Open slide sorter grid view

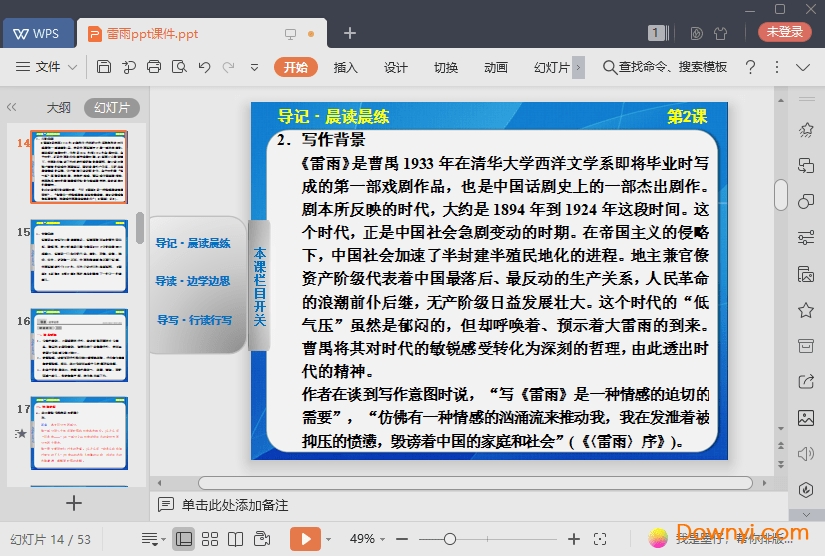click(210, 539)
